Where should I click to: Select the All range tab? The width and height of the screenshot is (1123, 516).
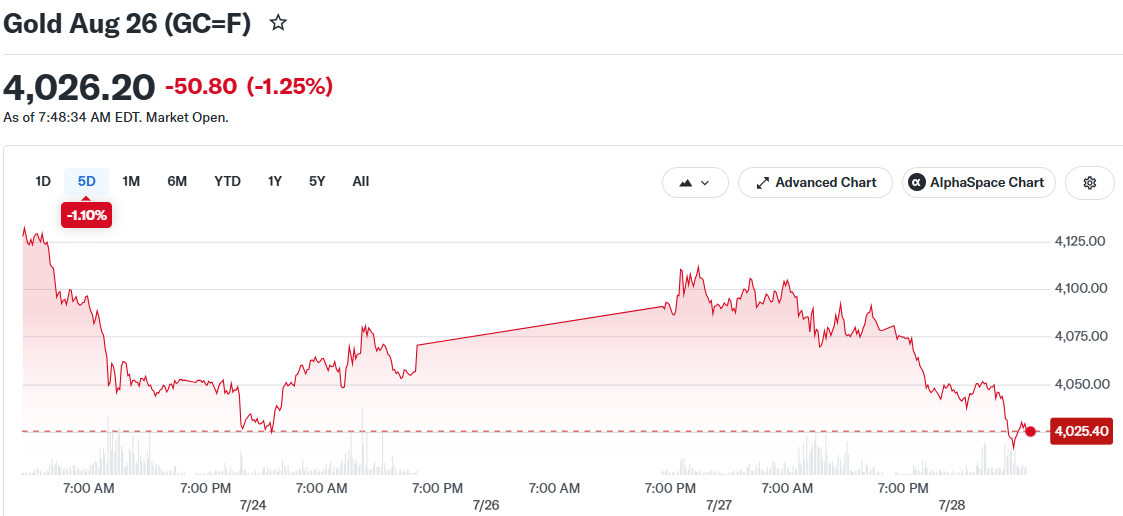(361, 181)
